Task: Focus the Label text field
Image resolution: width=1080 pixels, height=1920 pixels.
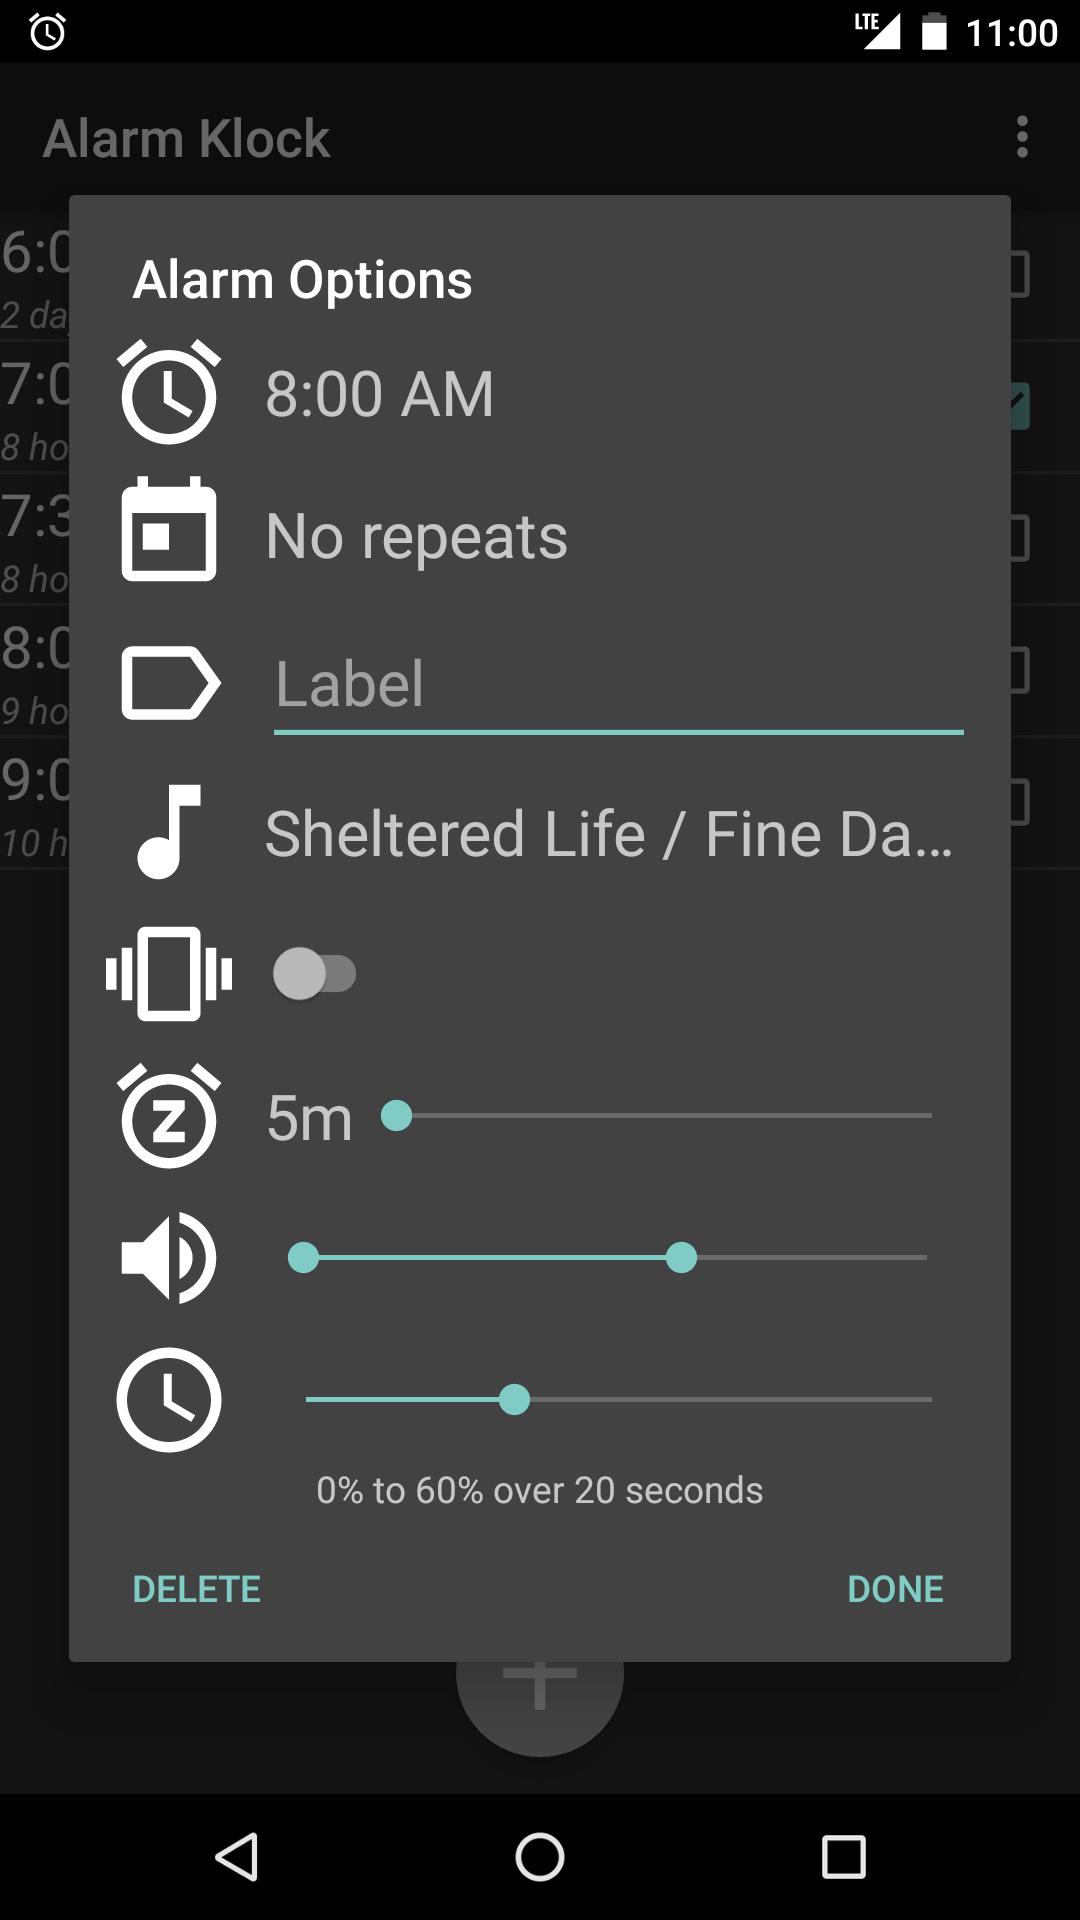Action: tap(618, 685)
